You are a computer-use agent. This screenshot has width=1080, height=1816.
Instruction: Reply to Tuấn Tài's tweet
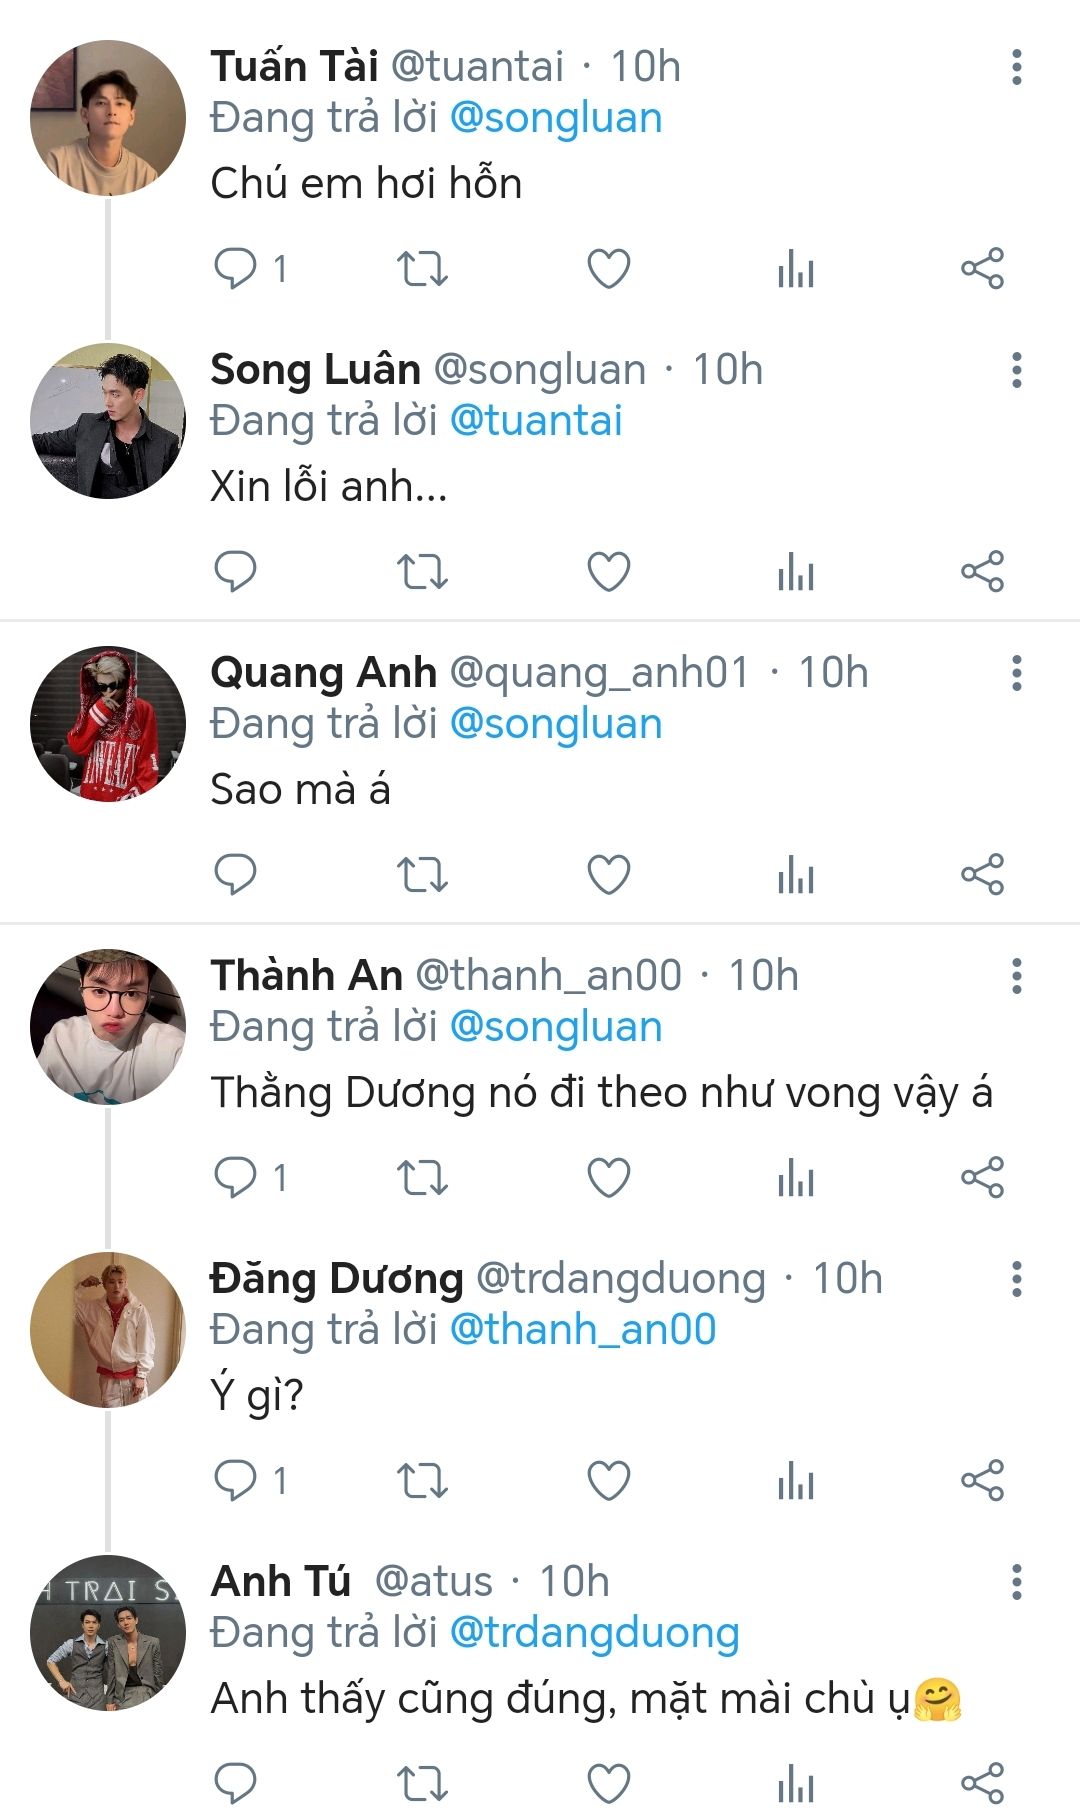(236, 268)
